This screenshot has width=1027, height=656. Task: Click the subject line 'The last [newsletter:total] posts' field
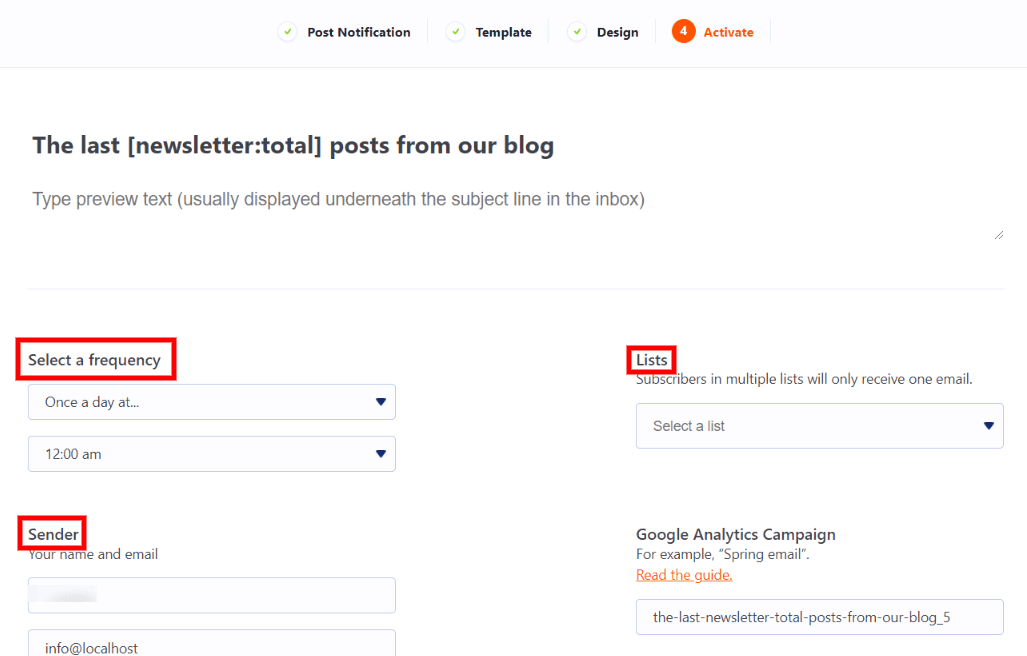tap(293, 145)
